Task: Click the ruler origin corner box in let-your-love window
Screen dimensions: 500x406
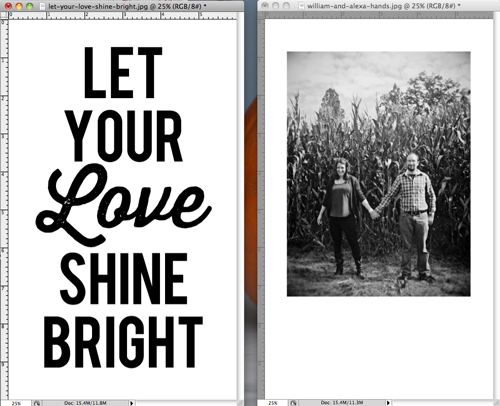Action: 4,15
